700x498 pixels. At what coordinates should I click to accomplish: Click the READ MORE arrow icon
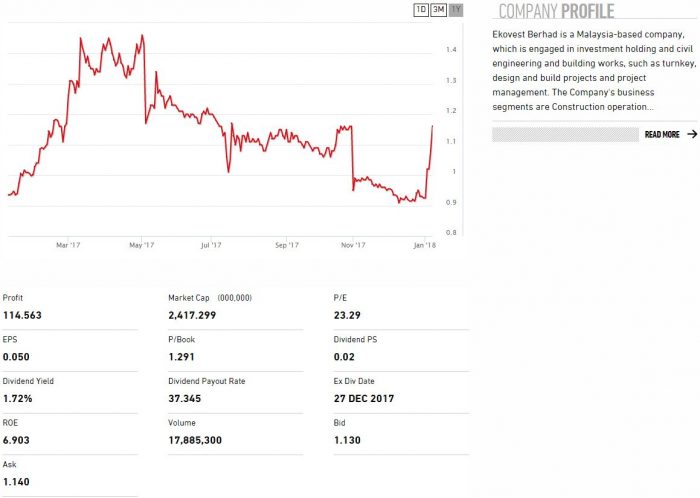click(x=692, y=134)
